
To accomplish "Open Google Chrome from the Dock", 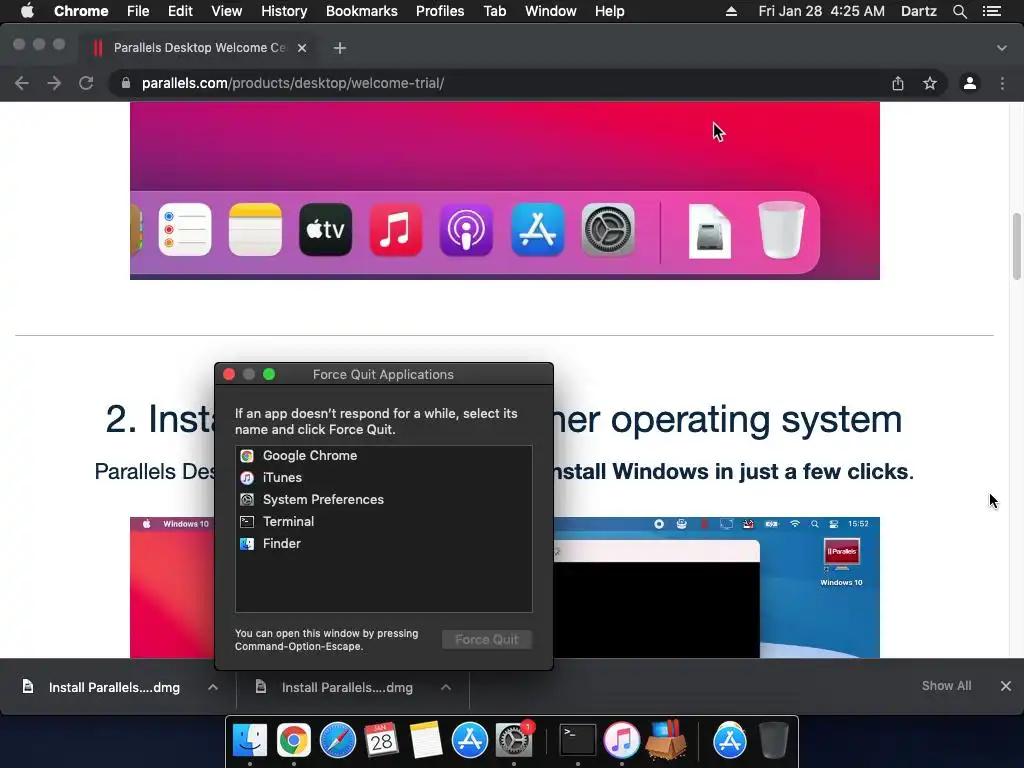I will pyautogui.click(x=293, y=740).
